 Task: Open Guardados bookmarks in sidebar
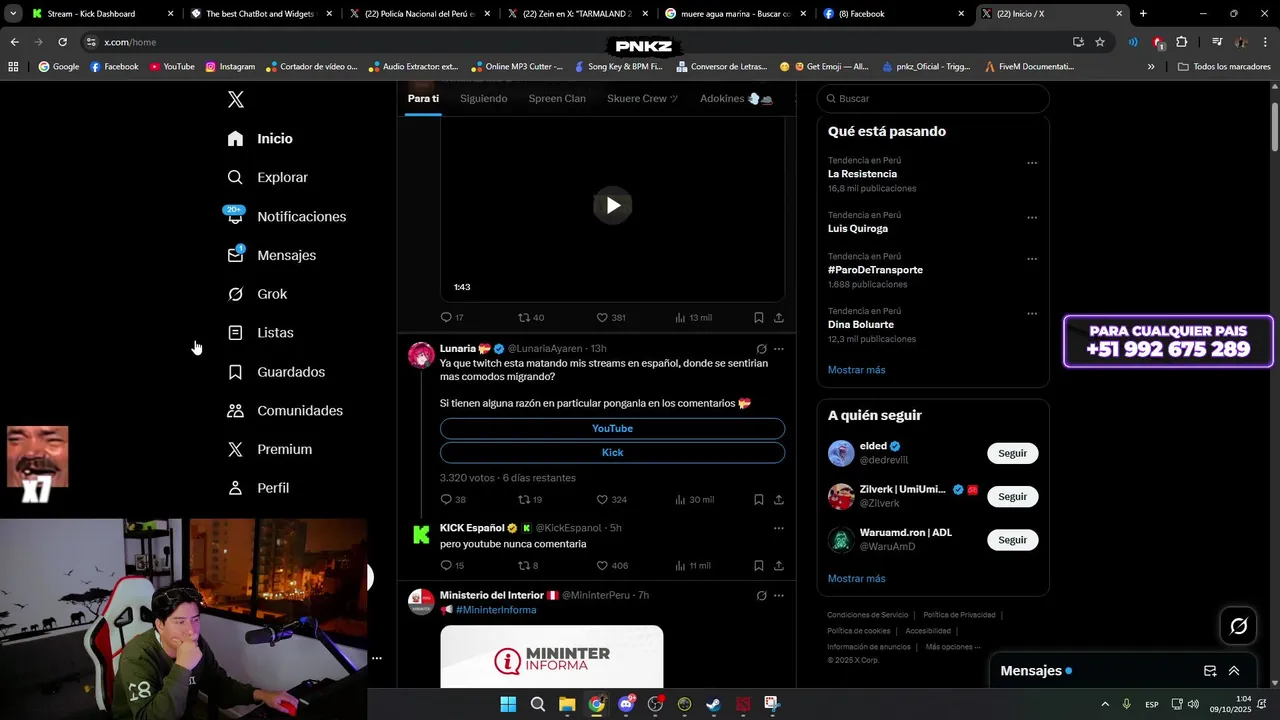tap(276, 372)
